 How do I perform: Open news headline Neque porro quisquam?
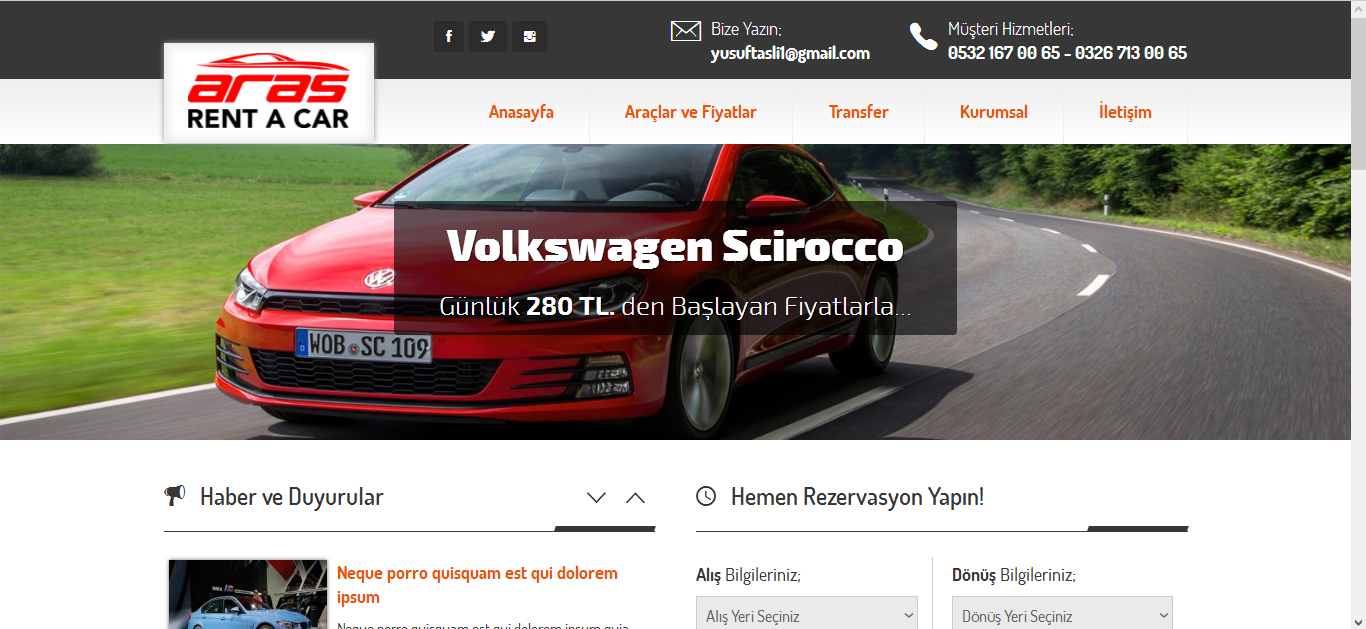coord(477,585)
